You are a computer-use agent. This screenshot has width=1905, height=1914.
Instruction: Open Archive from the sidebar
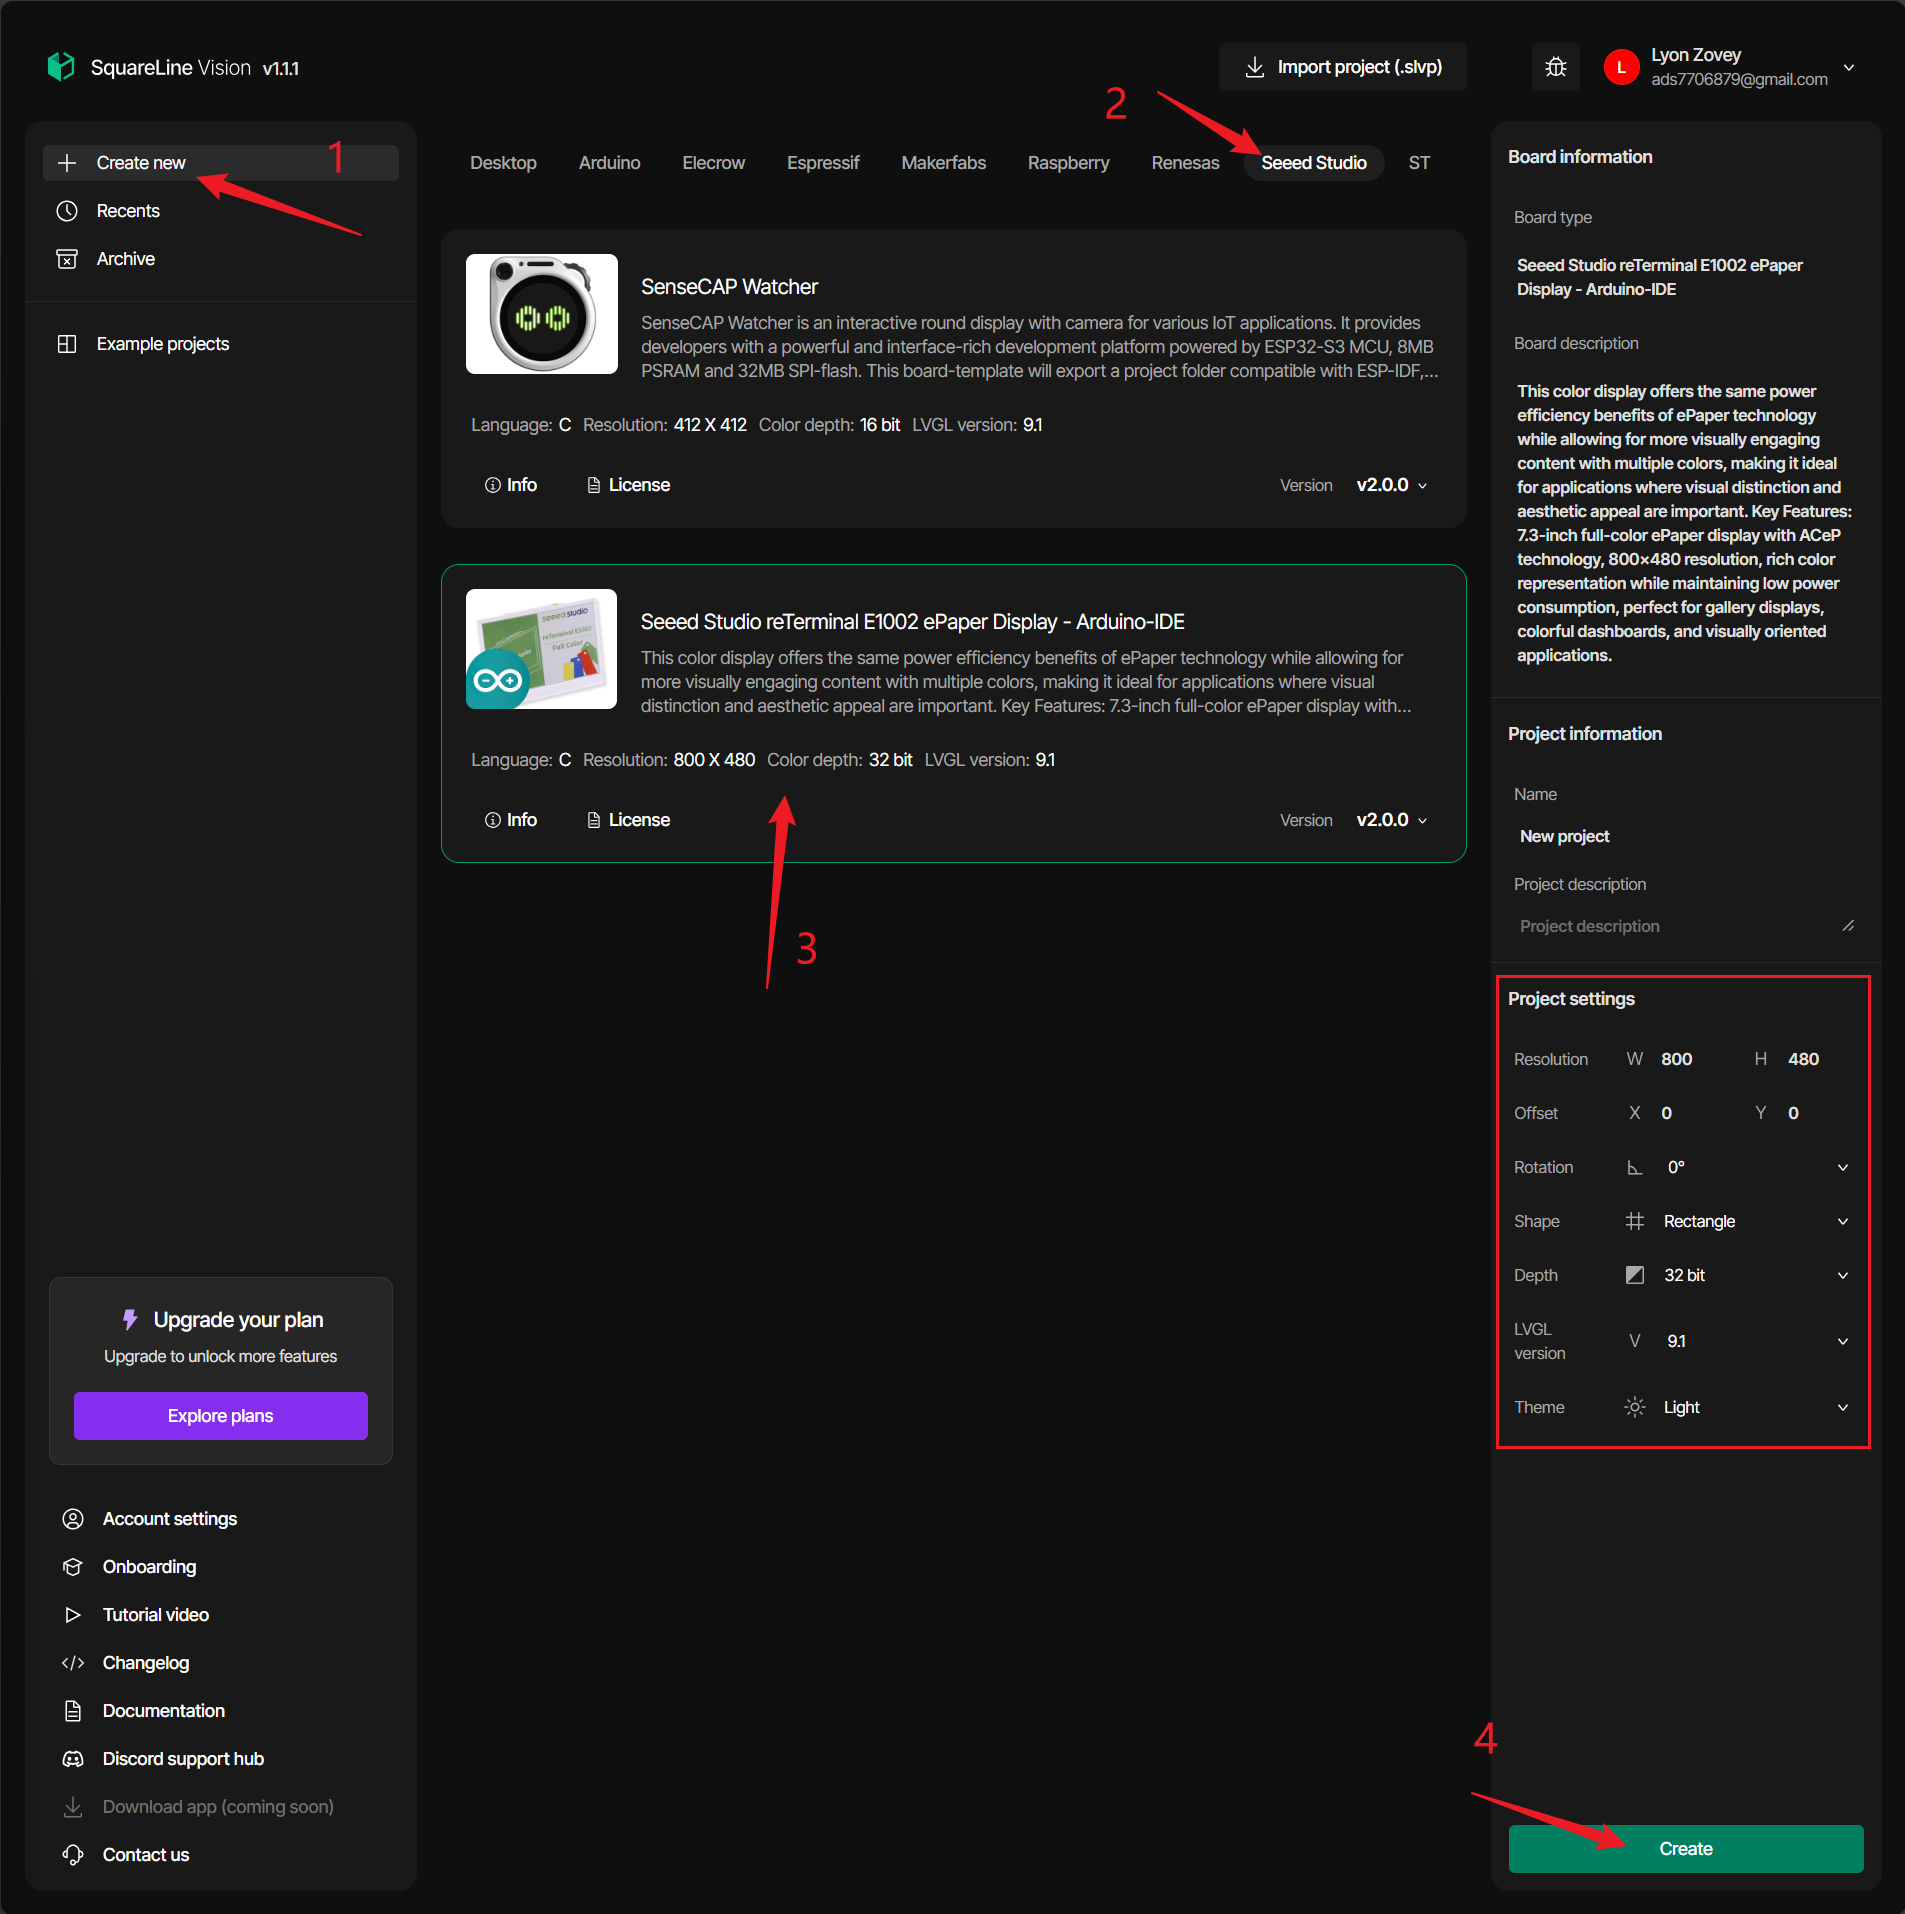tap(125, 259)
